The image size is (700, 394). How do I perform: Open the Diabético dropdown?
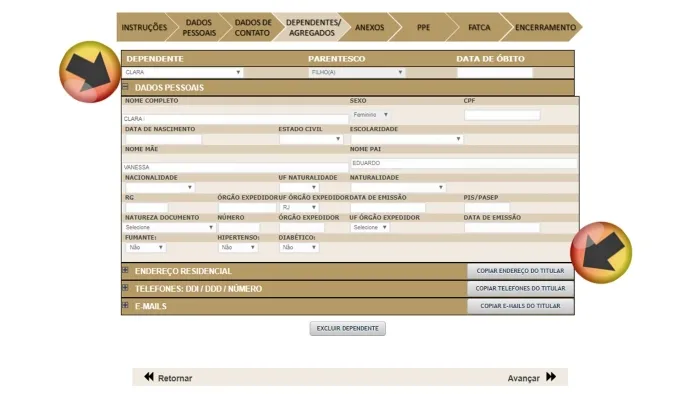299,247
